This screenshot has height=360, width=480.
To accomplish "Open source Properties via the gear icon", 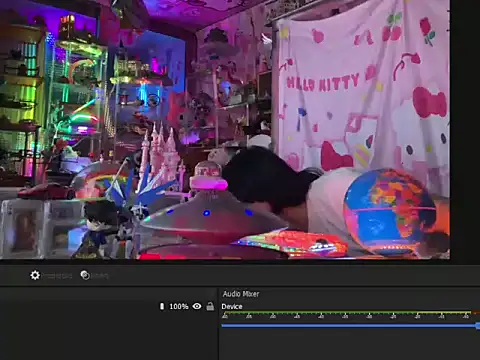I will 35,275.
